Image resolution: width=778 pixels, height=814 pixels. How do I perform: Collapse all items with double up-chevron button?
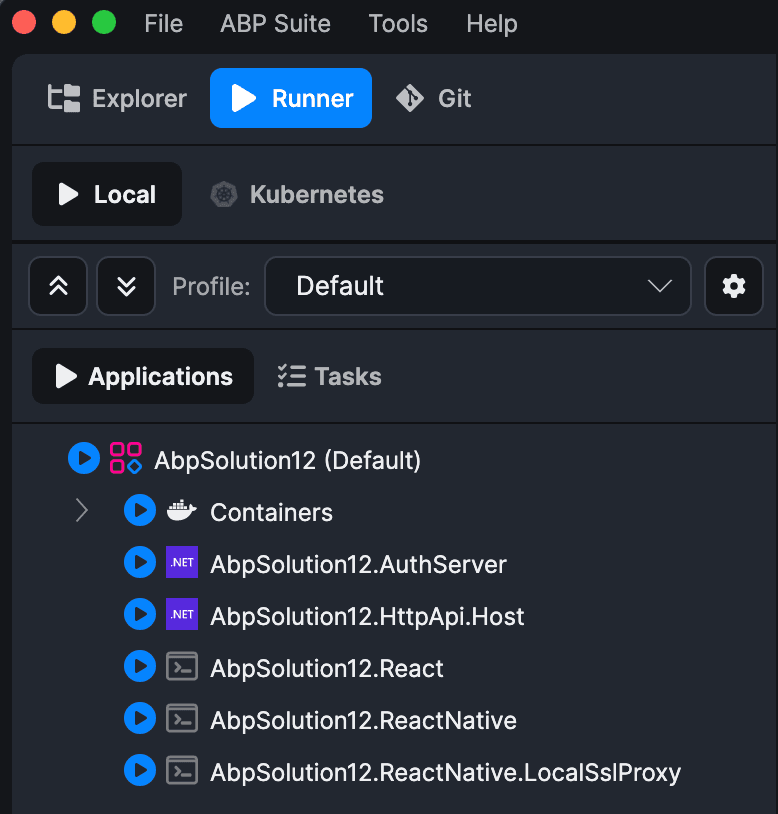click(58, 286)
